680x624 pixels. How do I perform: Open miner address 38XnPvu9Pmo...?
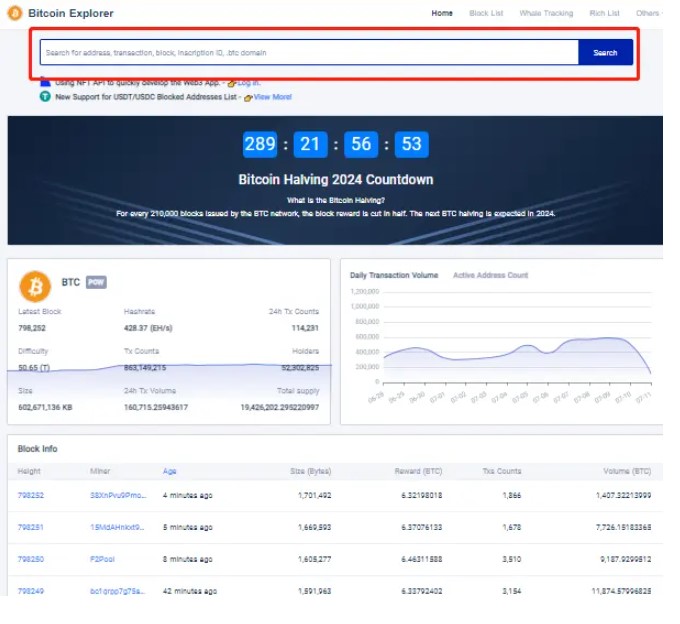click(118, 495)
